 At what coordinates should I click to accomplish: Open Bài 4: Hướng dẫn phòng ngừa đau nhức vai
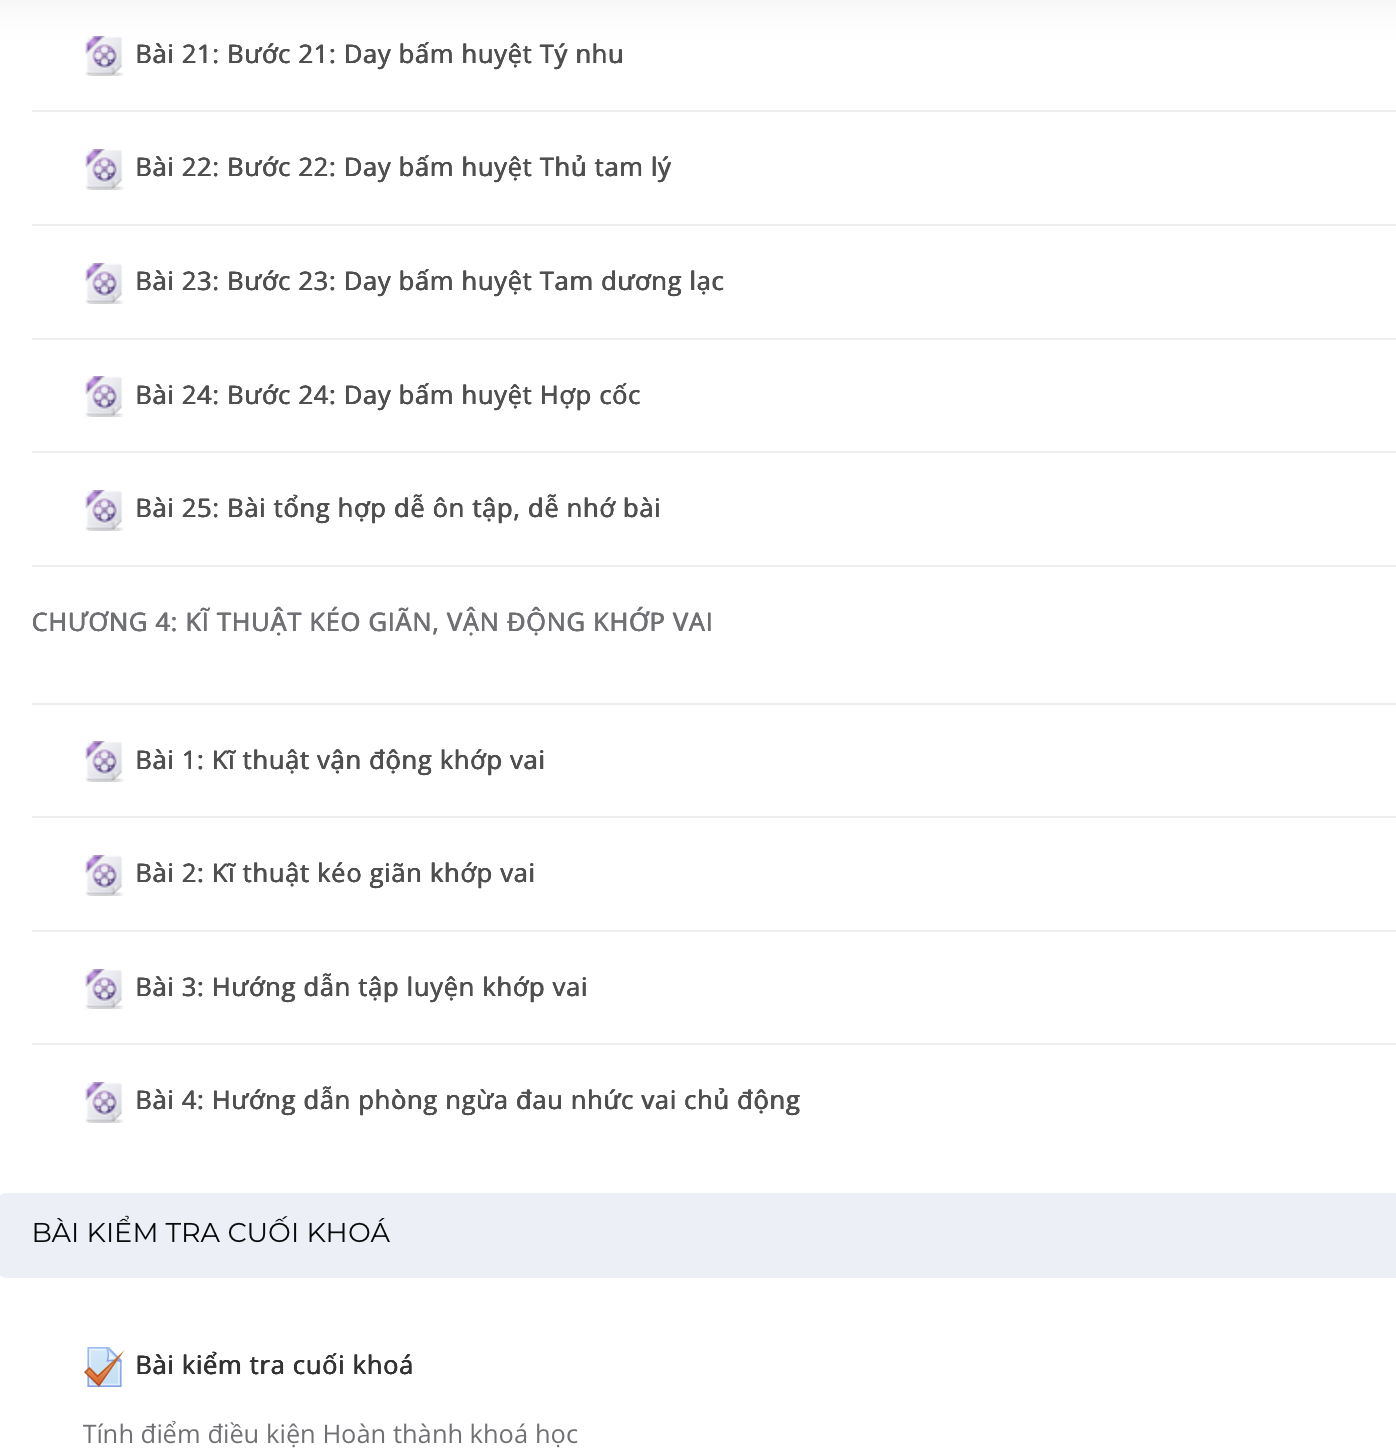pyautogui.click(x=468, y=1100)
